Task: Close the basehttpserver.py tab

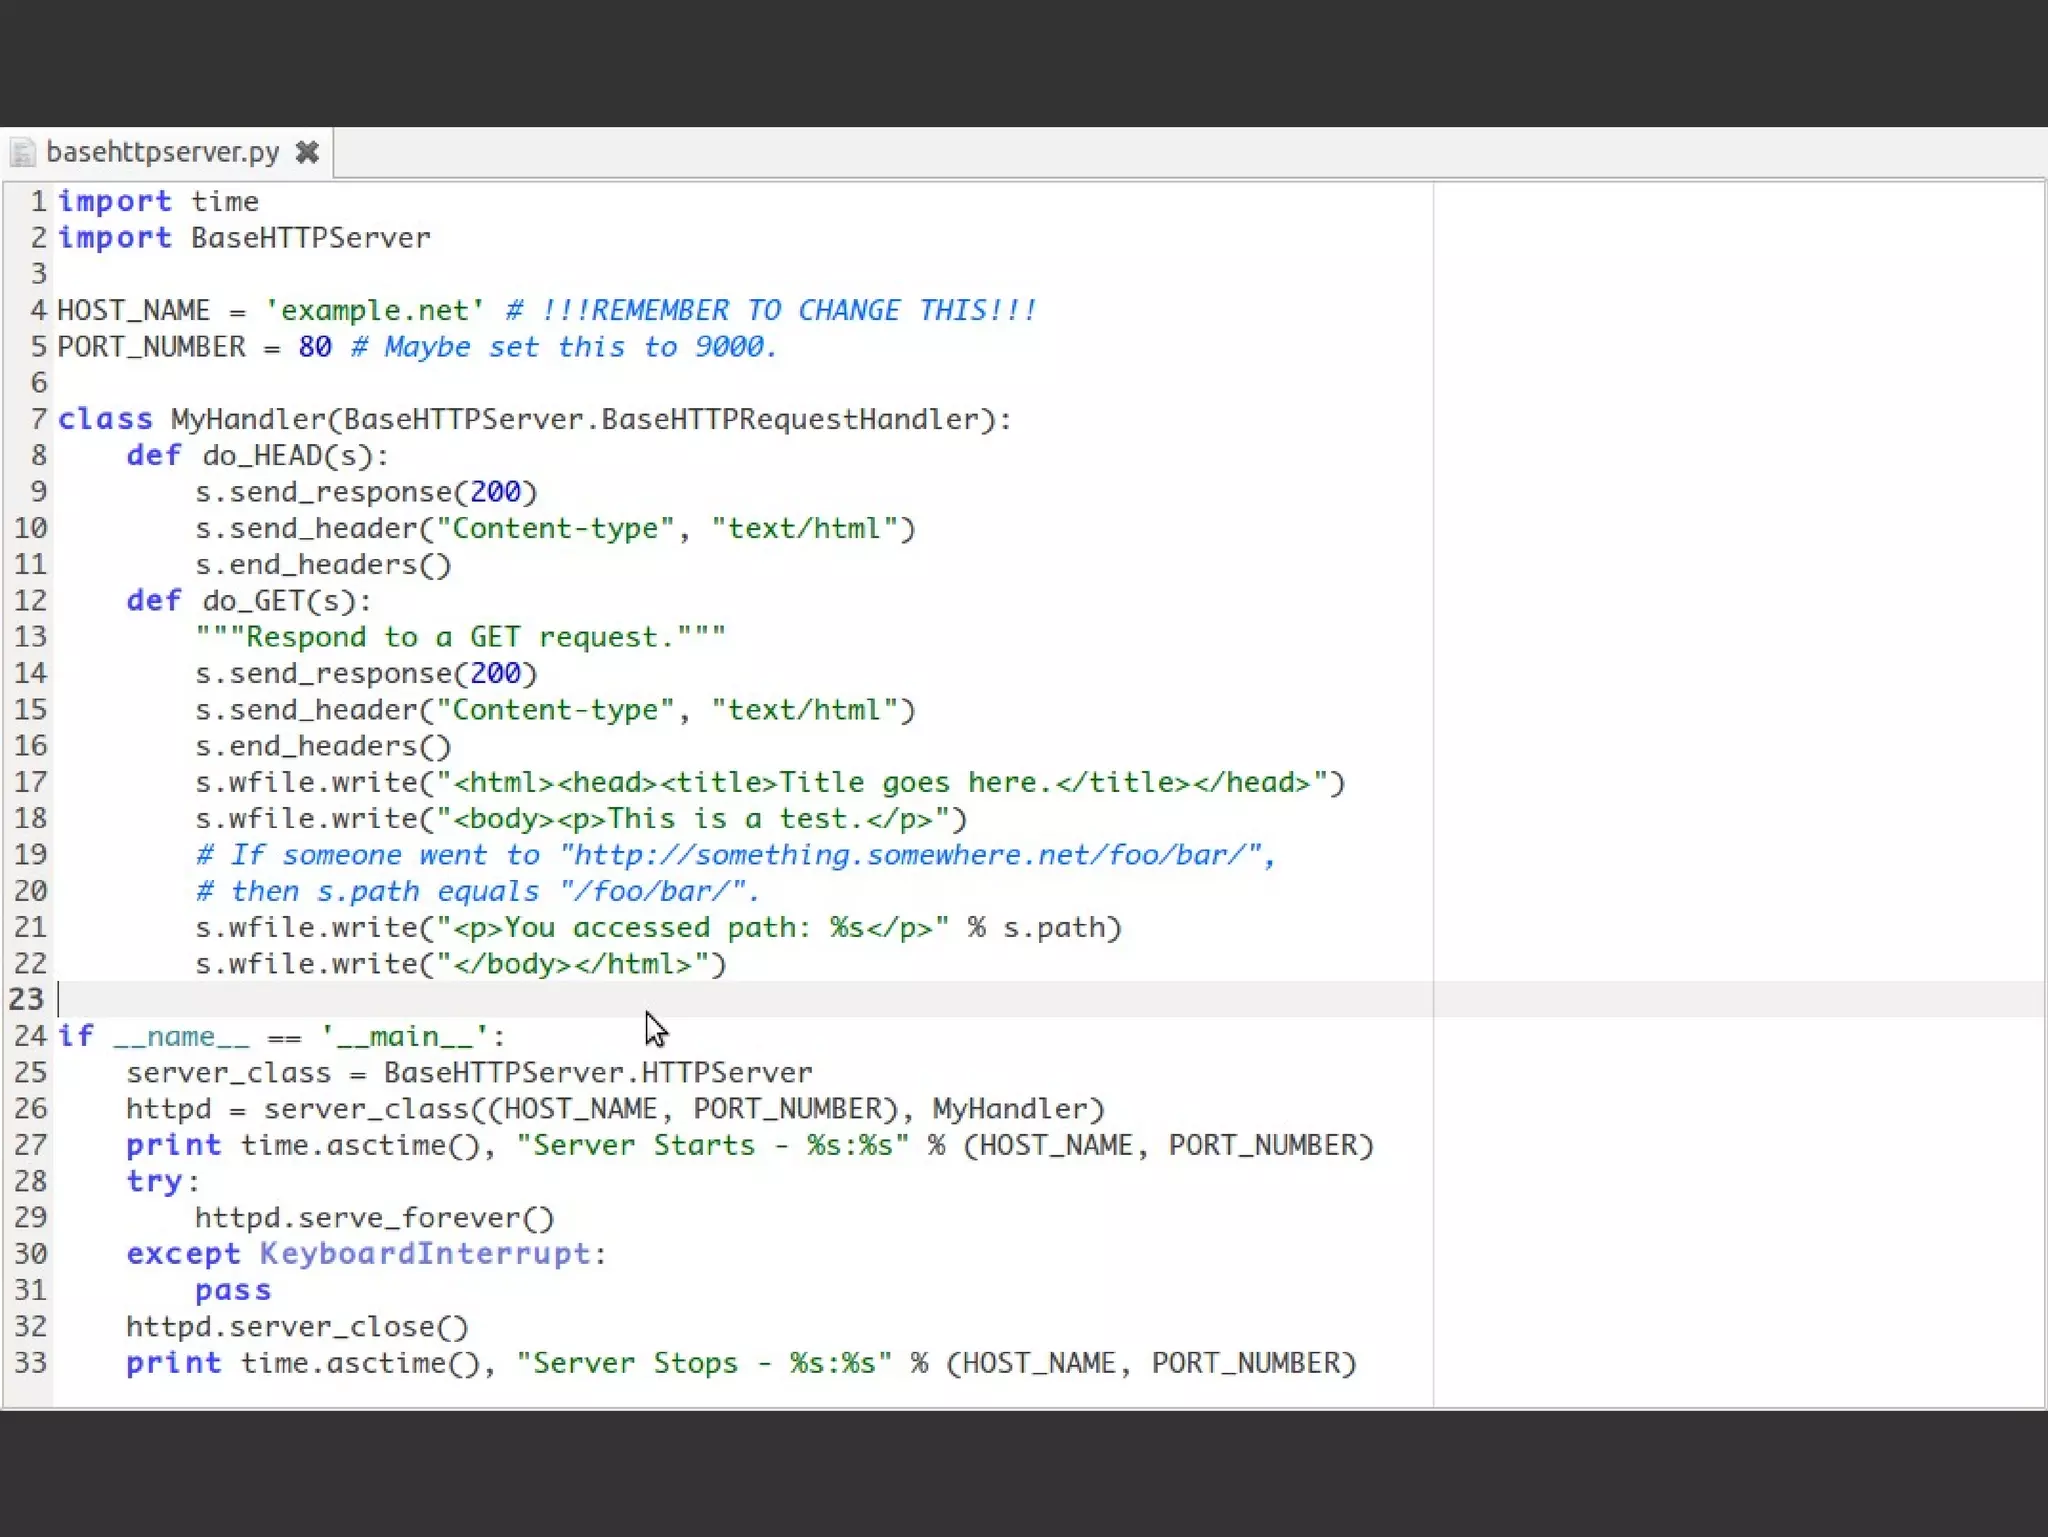Action: click(307, 152)
